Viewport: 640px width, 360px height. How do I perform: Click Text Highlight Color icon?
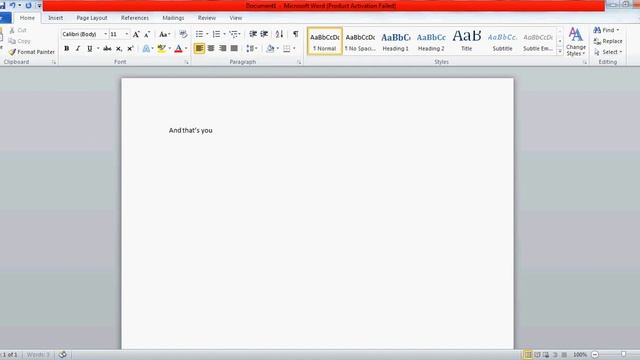[x=162, y=49]
